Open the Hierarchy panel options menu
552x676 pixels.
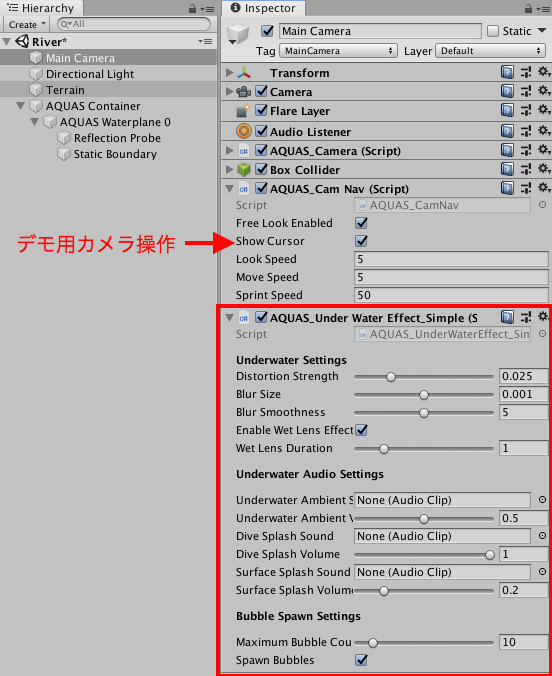[207, 9]
